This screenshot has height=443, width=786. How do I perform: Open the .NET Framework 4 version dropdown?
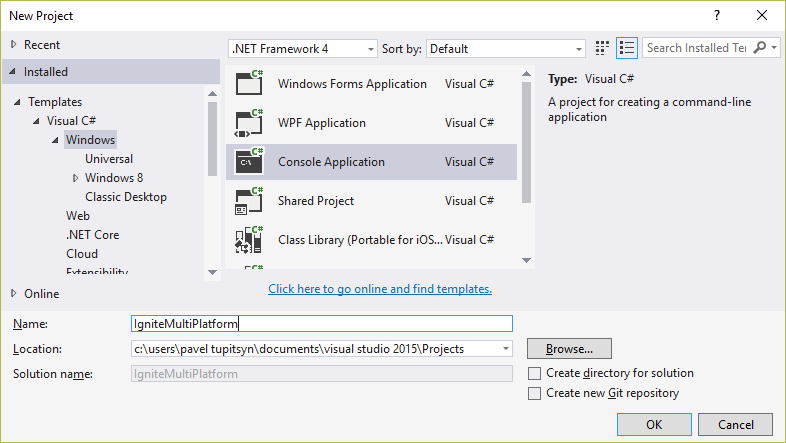pyautogui.click(x=303, y=49)
